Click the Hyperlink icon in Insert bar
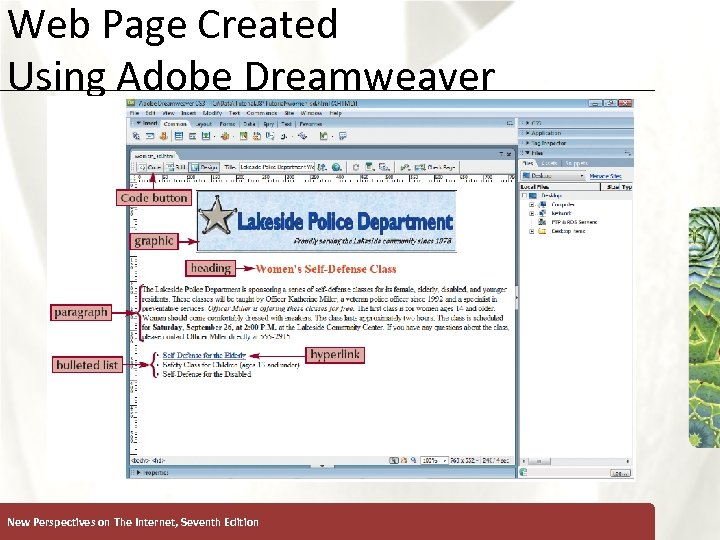Viewport: 720px width, 540px height. click(x=136, y=136)
